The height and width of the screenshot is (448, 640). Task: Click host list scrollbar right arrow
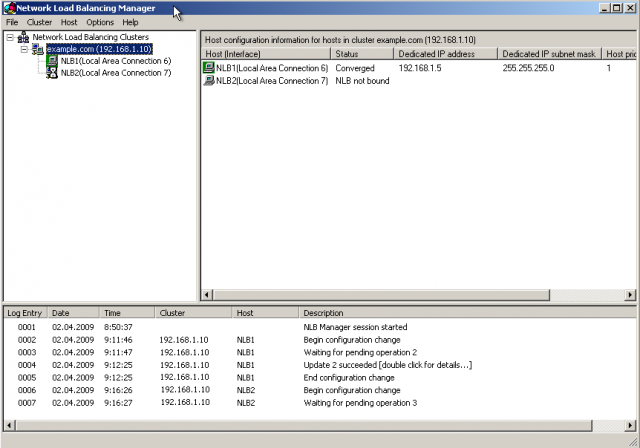630,295
